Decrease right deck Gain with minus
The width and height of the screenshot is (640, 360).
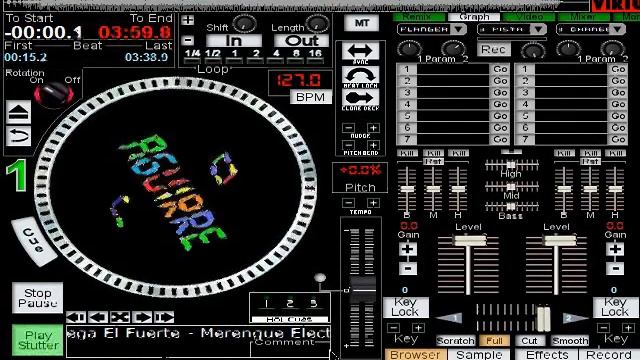[615, 269]
